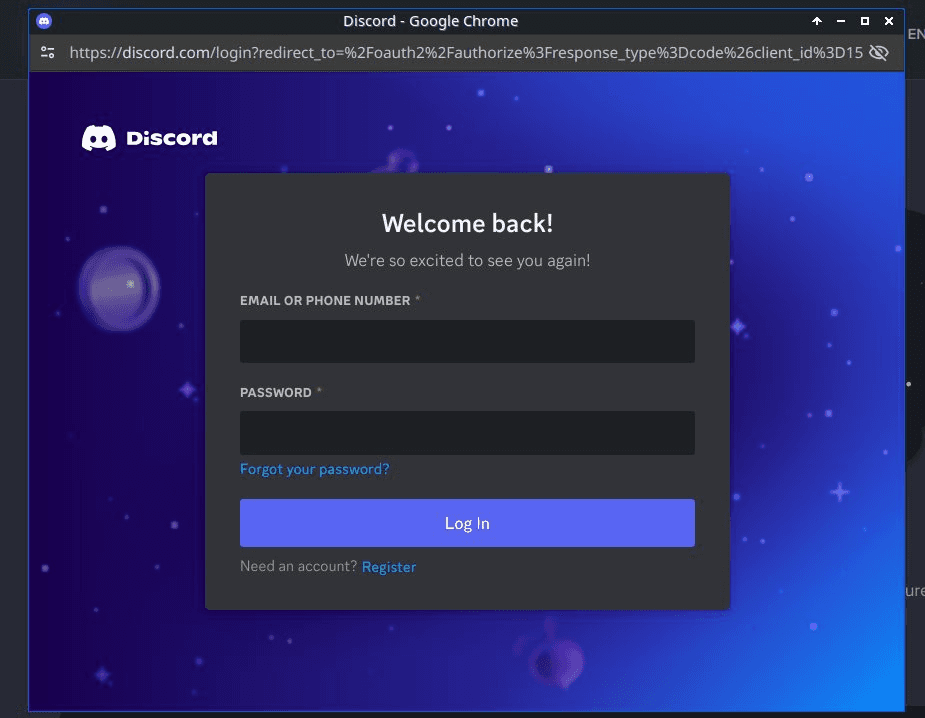
Task: Focus the Password input field
Action: pos(467,432)
